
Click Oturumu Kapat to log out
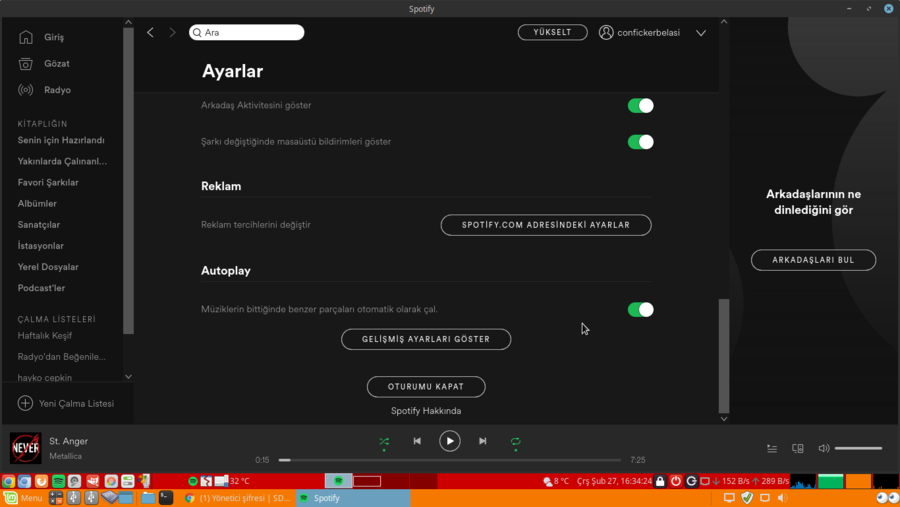coord(426,387)
